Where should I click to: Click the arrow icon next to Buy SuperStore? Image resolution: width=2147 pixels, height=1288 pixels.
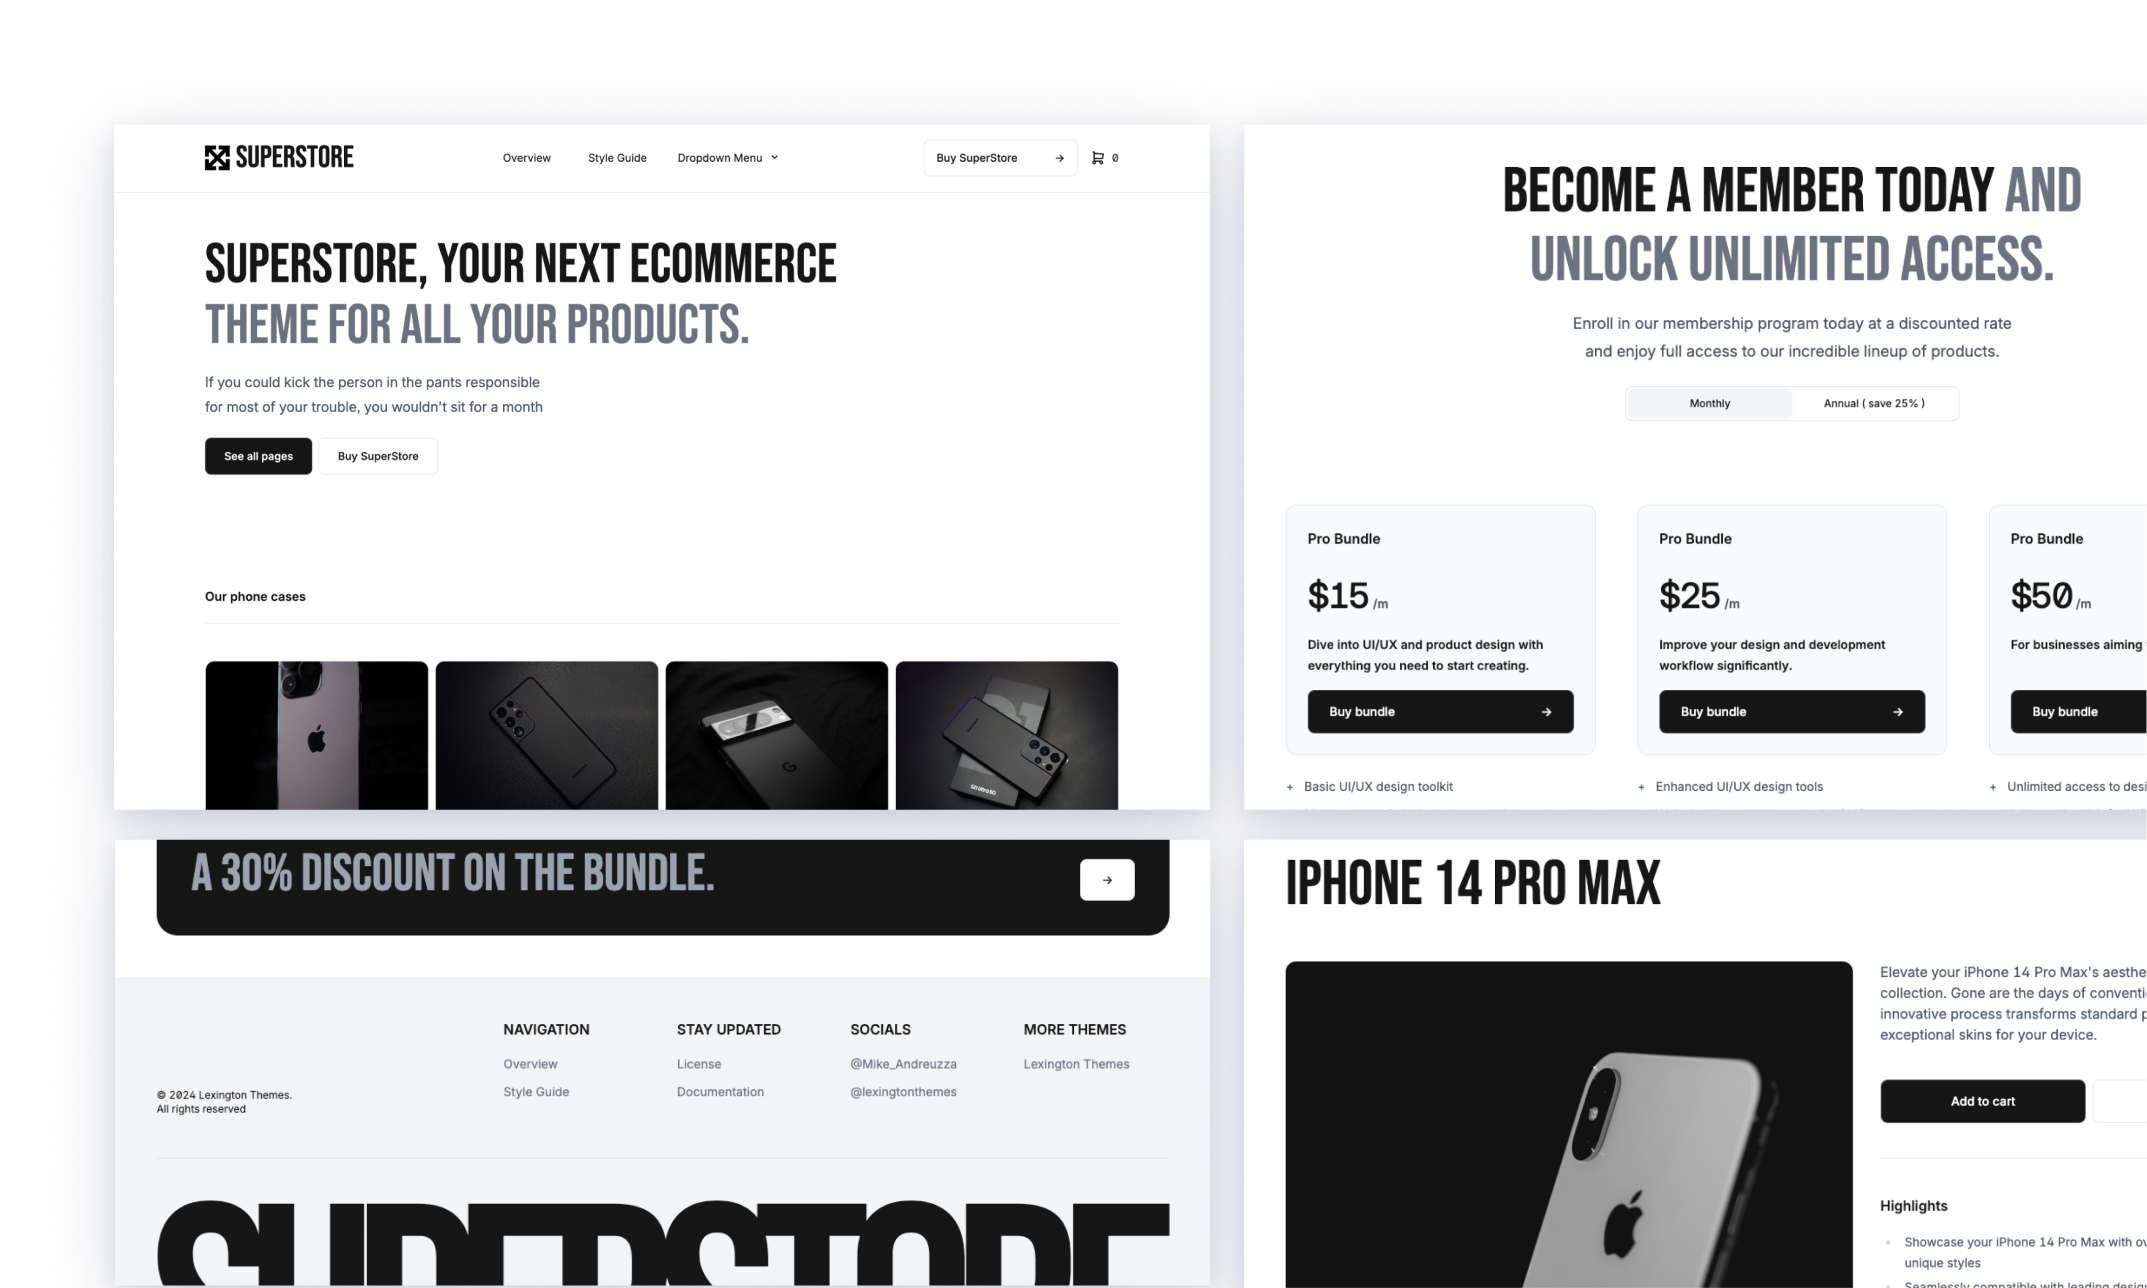pyautogui.click(x=1057, y=158)
